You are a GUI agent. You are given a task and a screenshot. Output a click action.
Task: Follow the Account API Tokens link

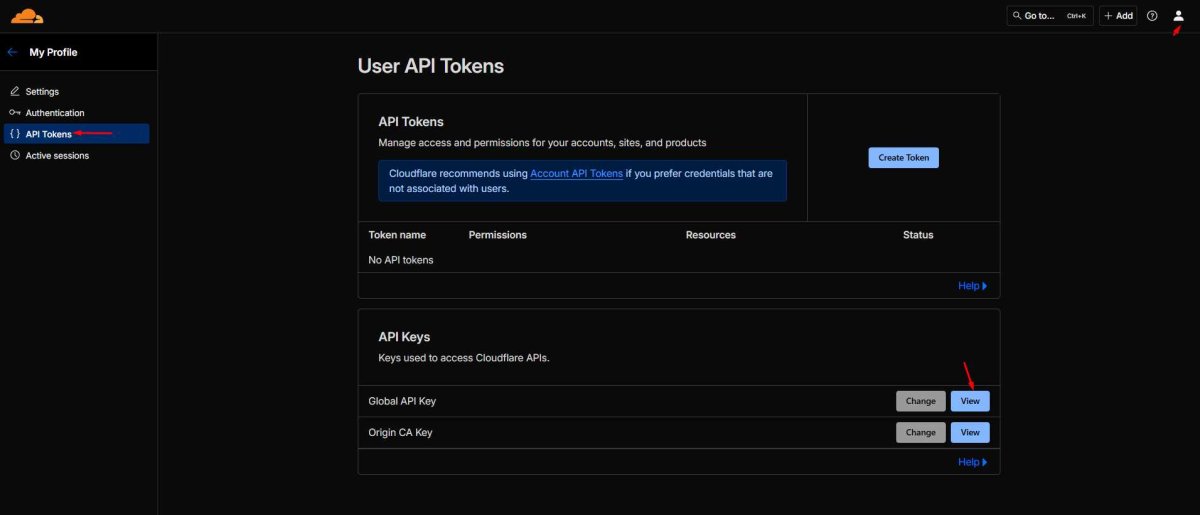576,174
